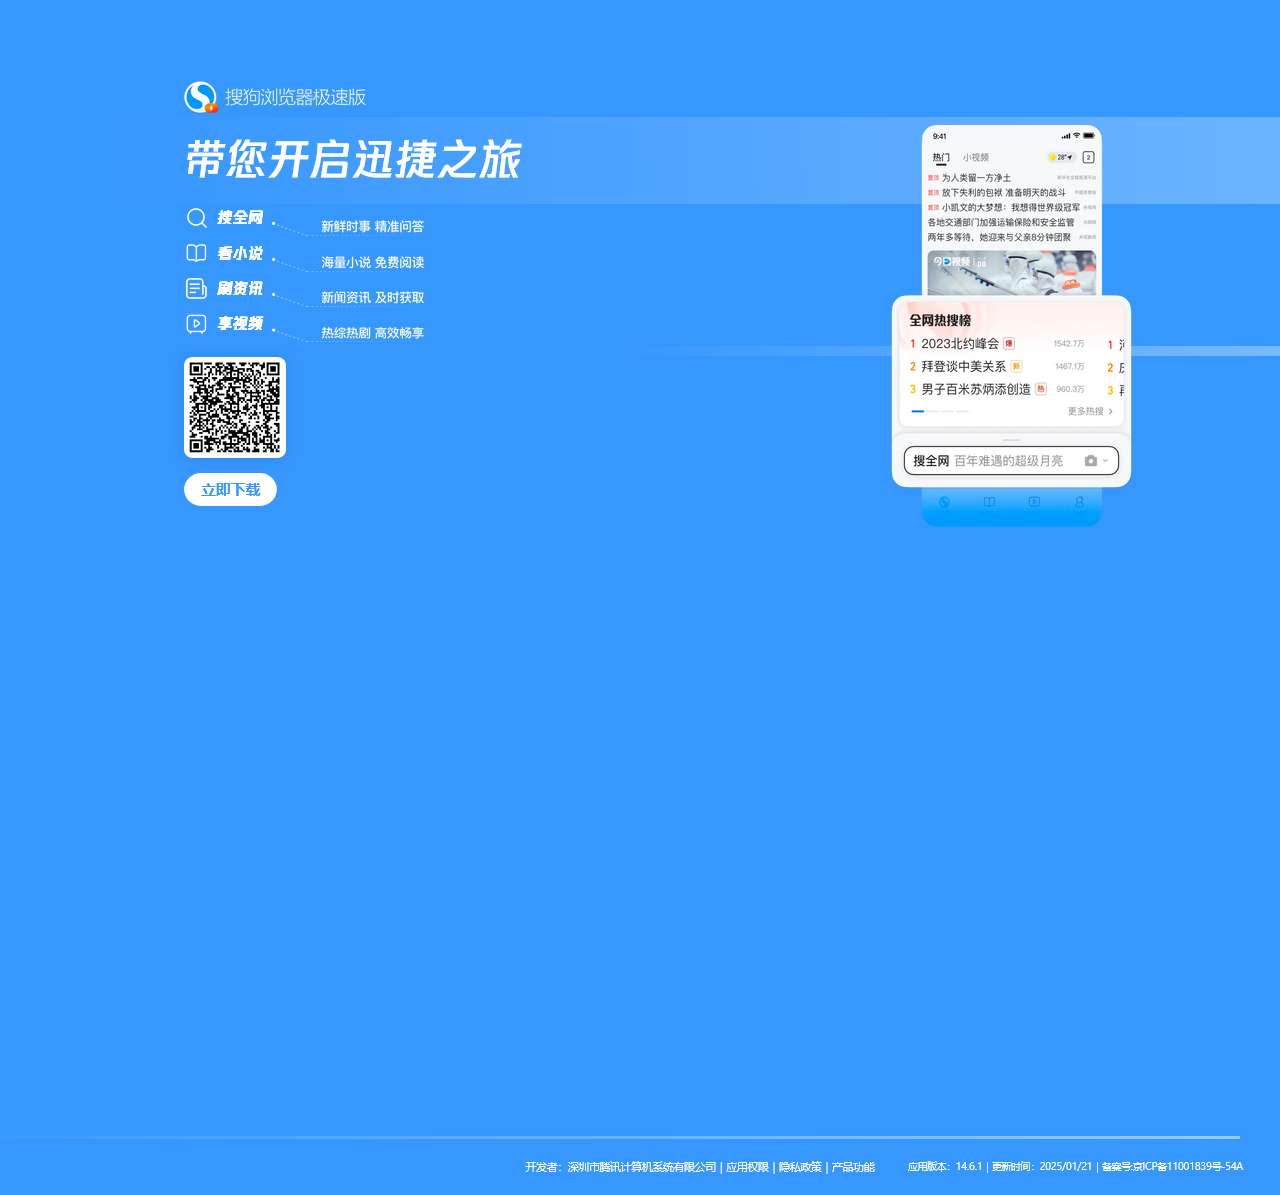Click the tab count icon showing 2

(1088, 157)
